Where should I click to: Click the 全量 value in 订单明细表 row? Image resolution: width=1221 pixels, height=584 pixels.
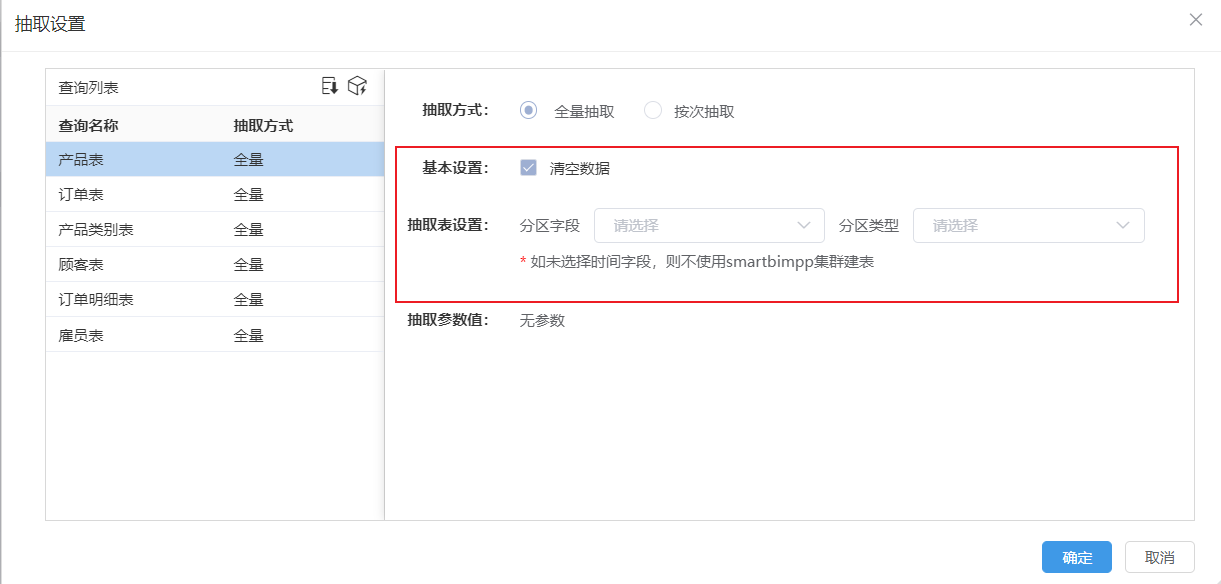(x=248, y=299)
